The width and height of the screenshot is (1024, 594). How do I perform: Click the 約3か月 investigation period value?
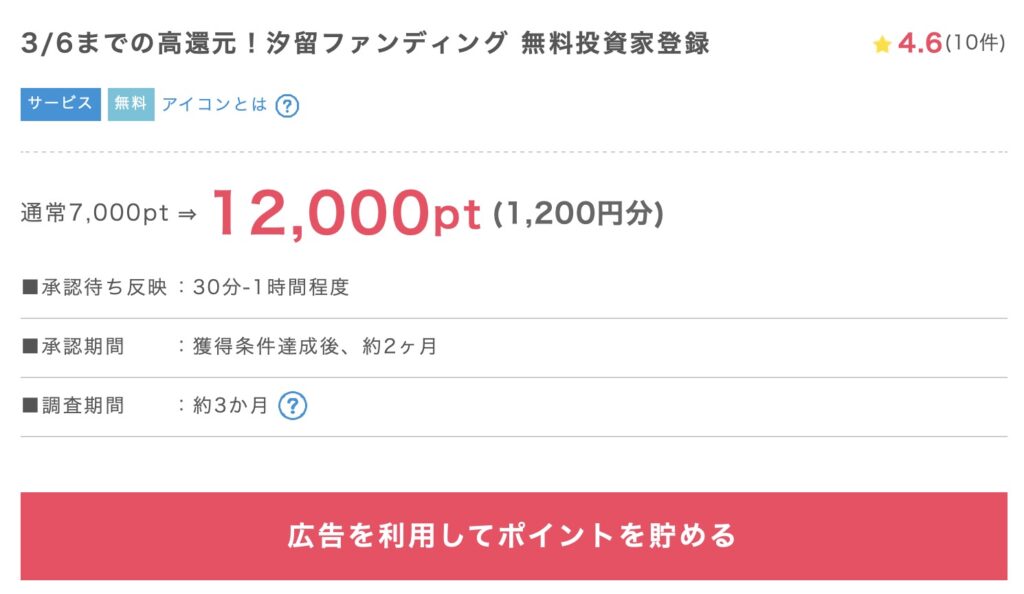coord(230,406)
